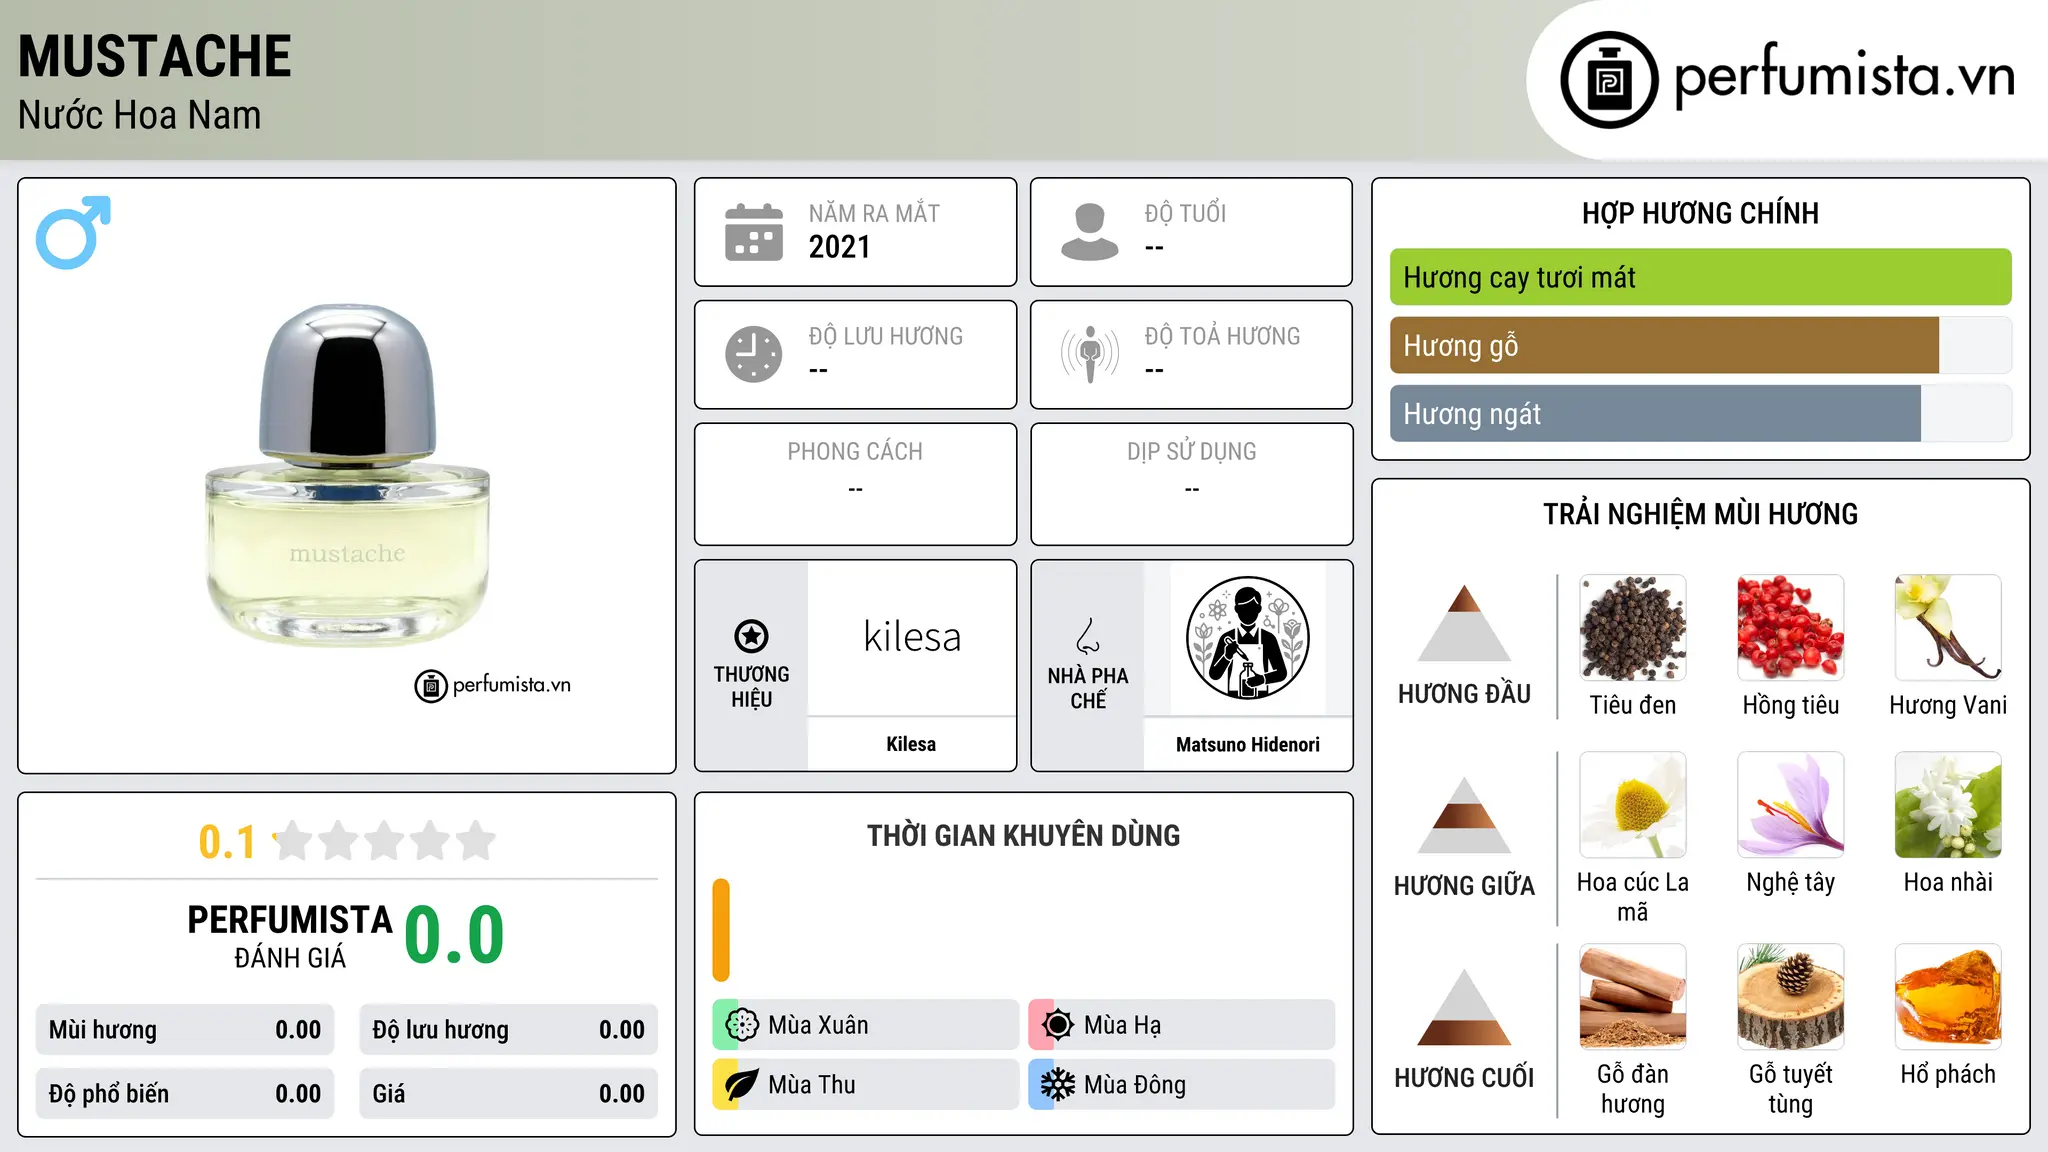Viewport: 2048px width, 1152px height.
Task: Click the clock icon beside Độ lưu hương
Action: [754, 354]
